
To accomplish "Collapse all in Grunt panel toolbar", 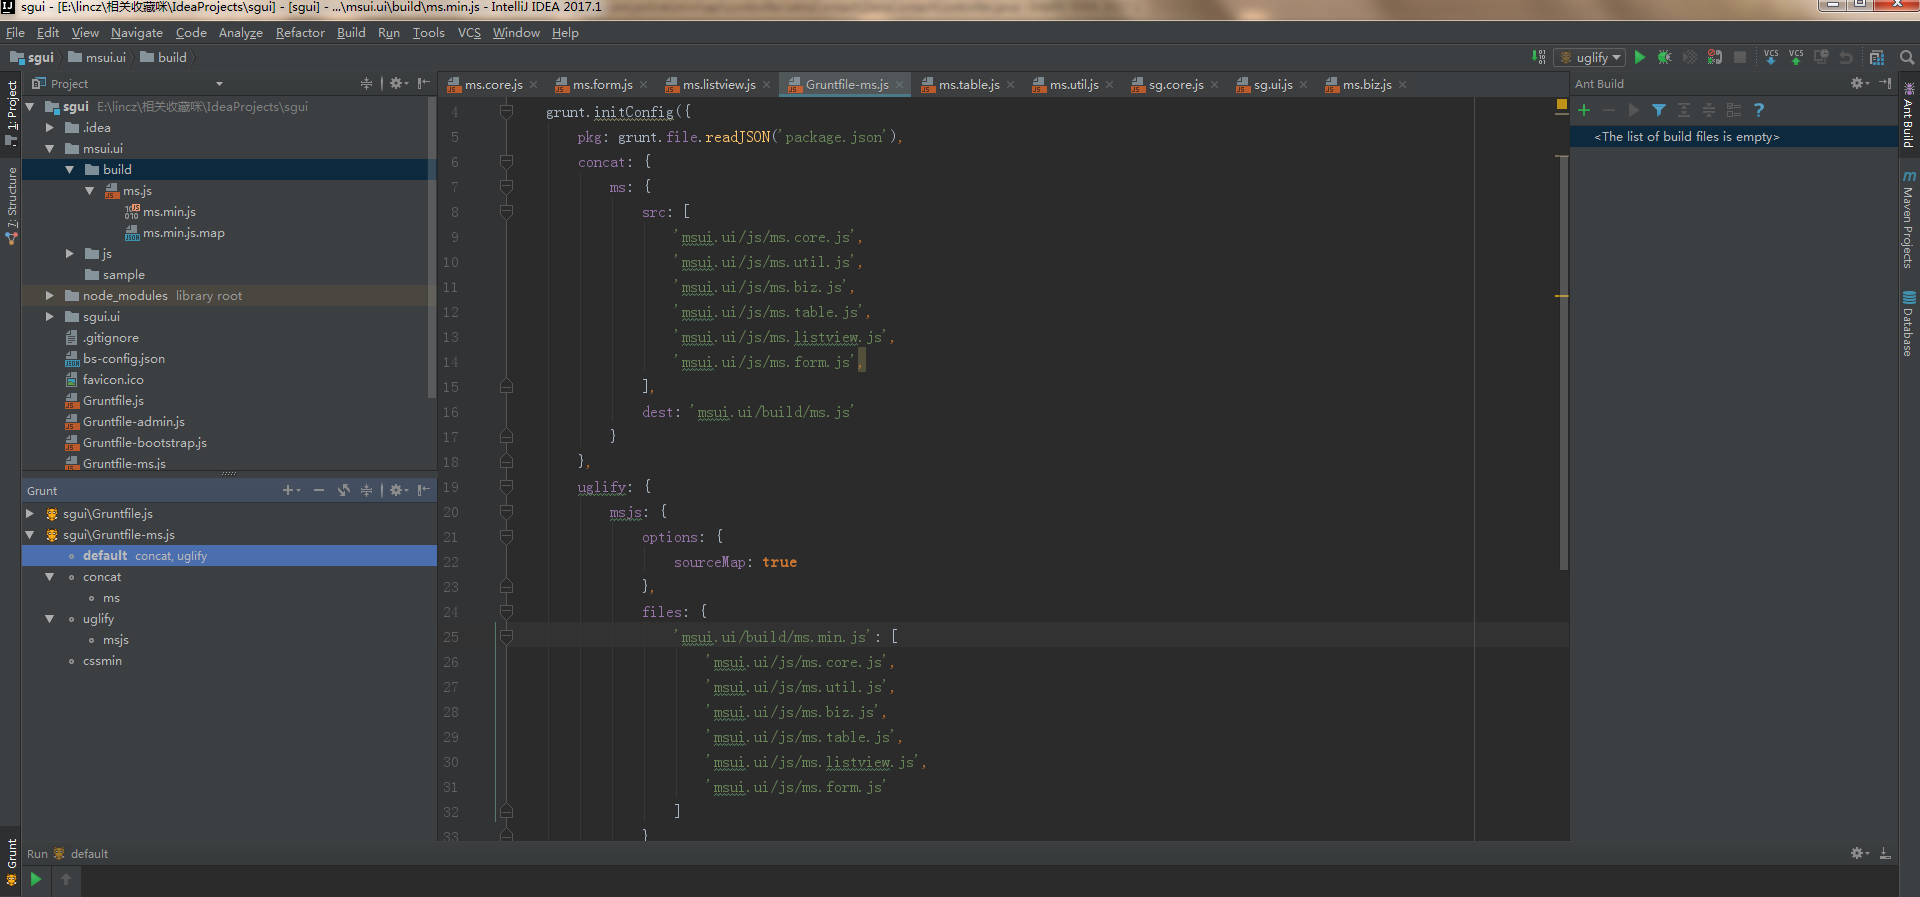I will (366, 491).
